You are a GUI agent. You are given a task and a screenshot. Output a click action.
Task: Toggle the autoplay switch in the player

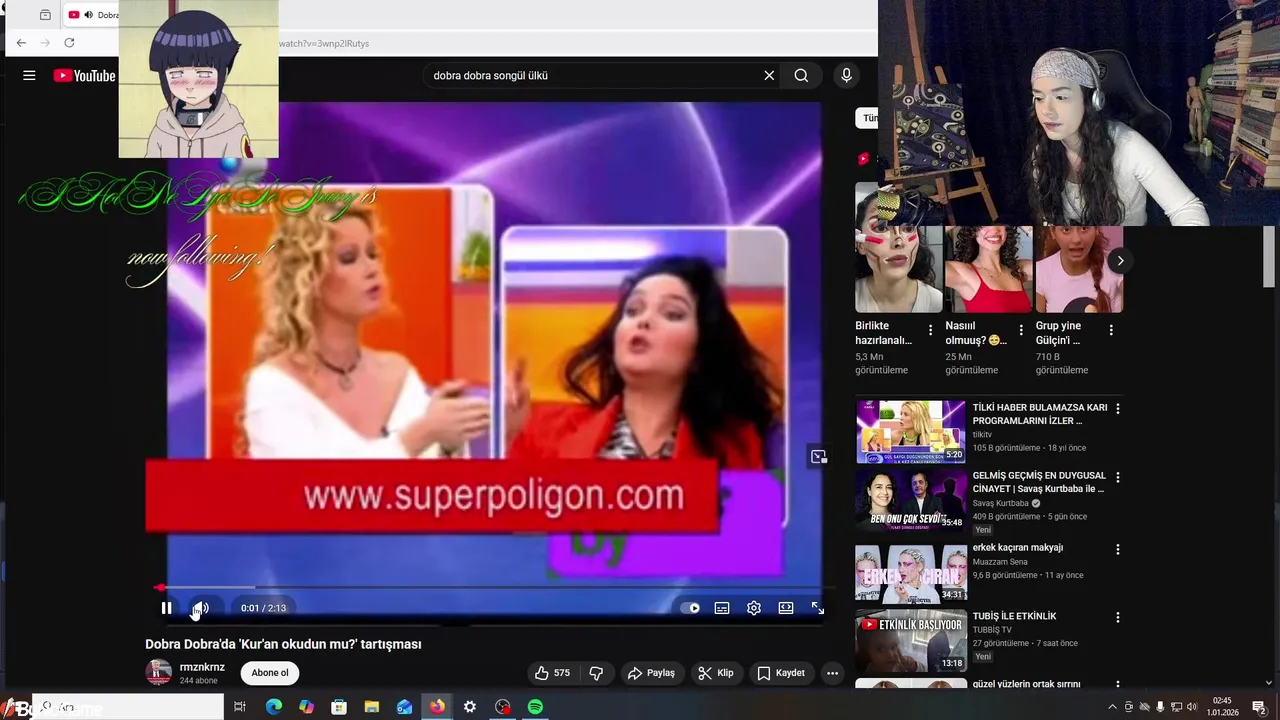pos(690,608)
